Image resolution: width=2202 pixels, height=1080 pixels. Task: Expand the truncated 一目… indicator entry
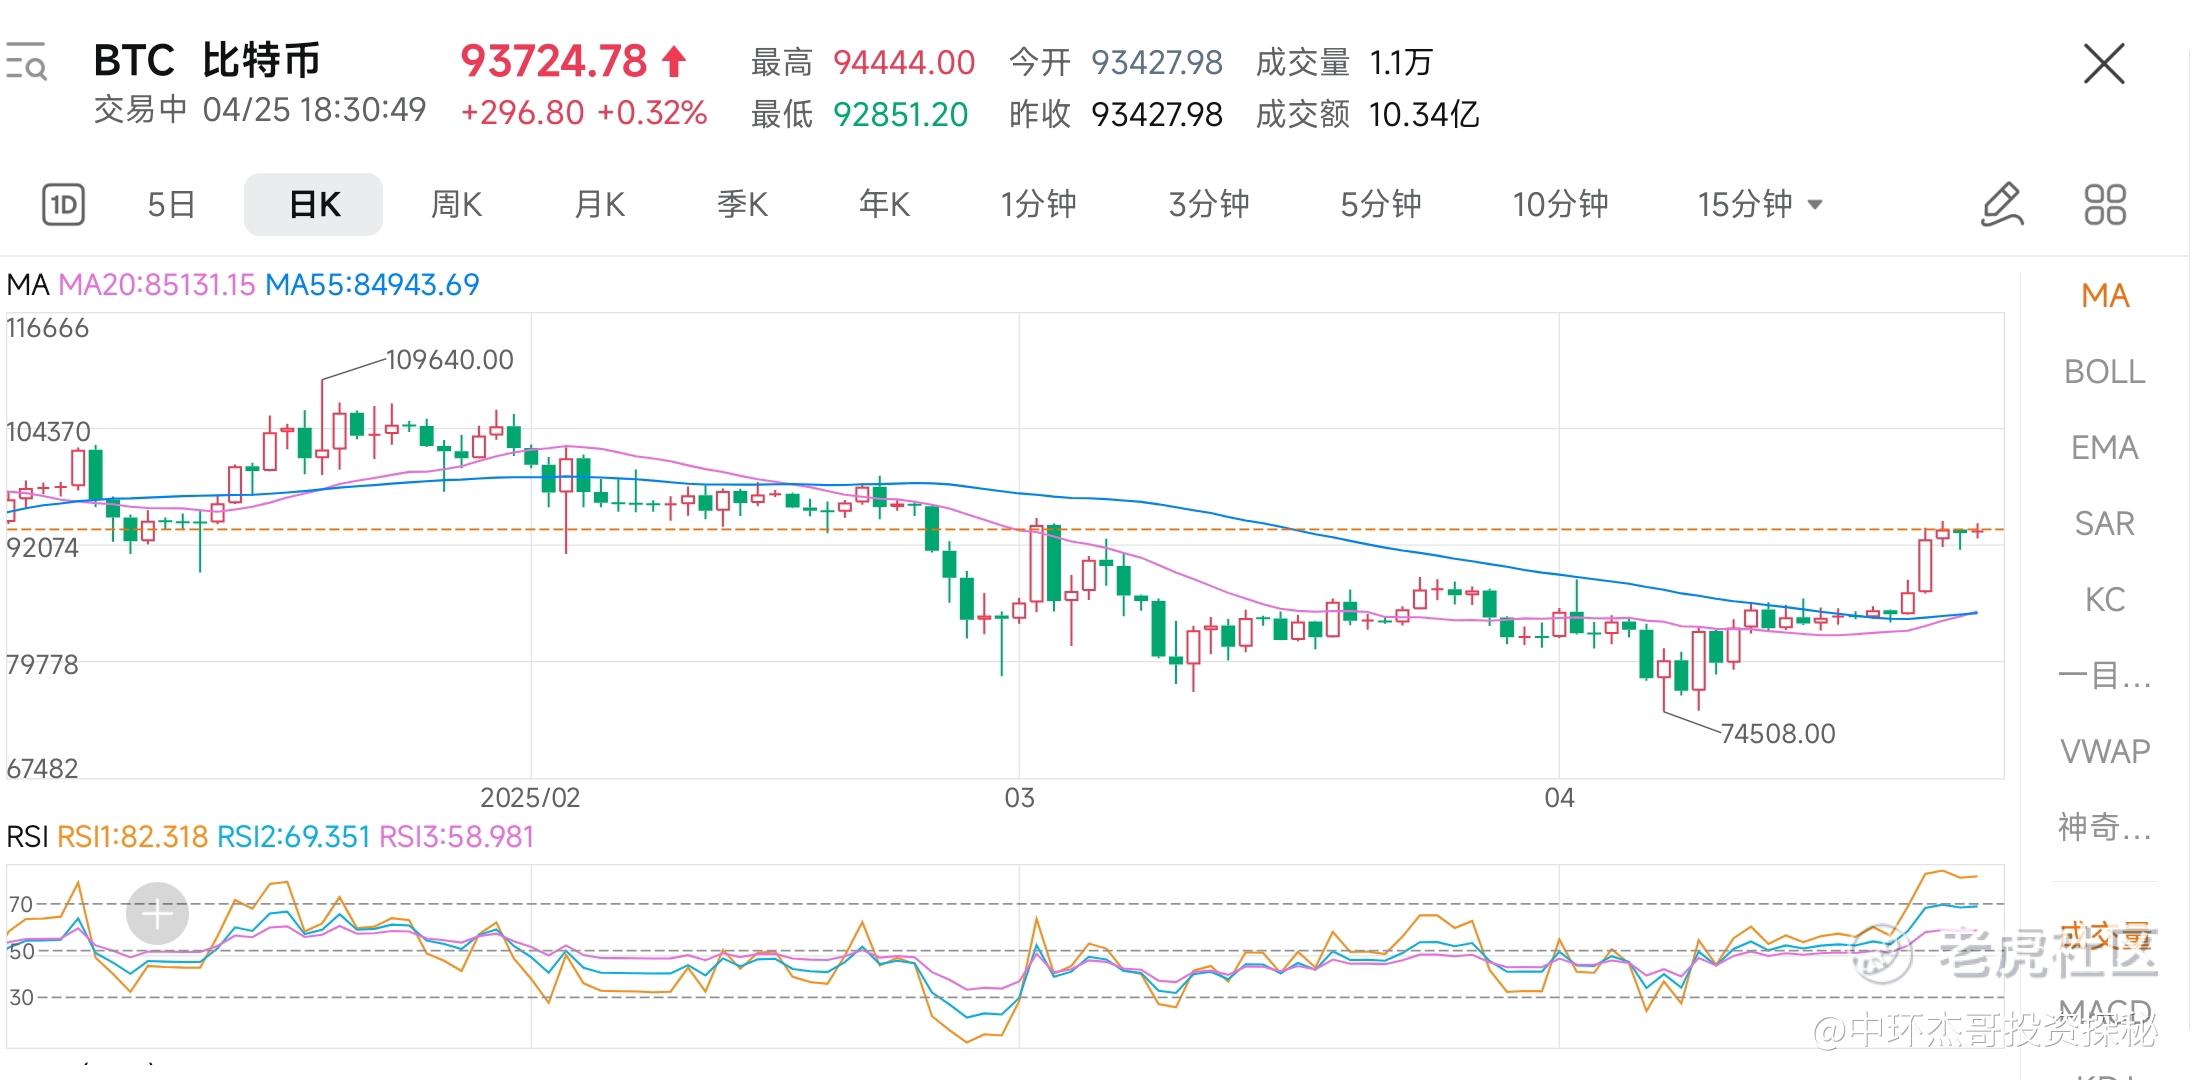pos(2104,676)
